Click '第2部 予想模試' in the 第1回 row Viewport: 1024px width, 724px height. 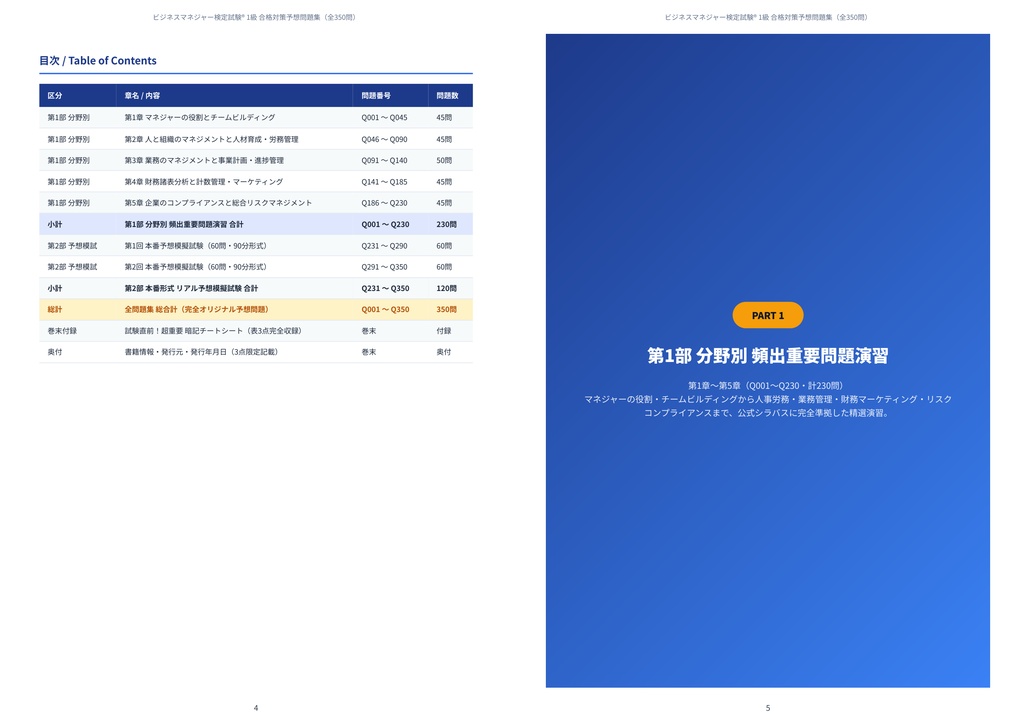click(x=72, y=245)
